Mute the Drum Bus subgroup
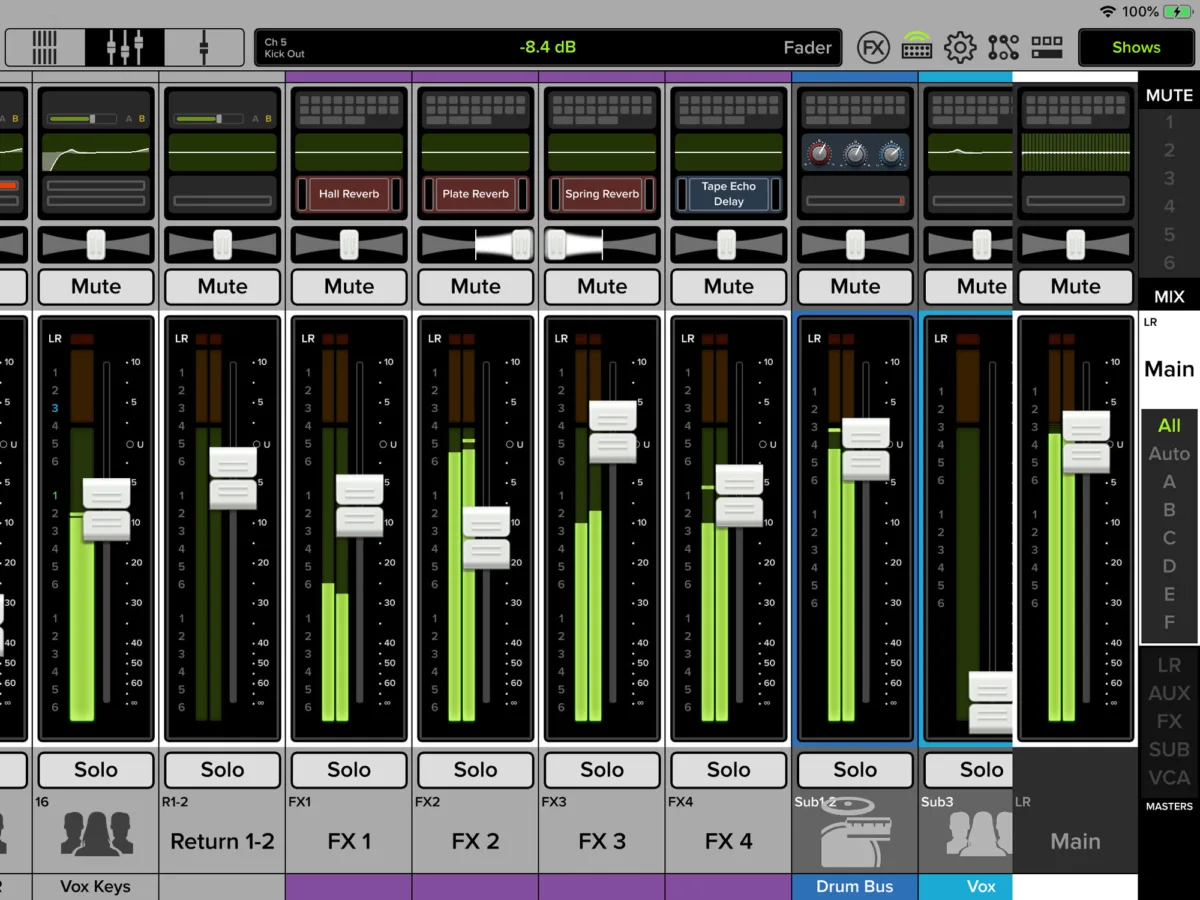 (x=855, y=287)
